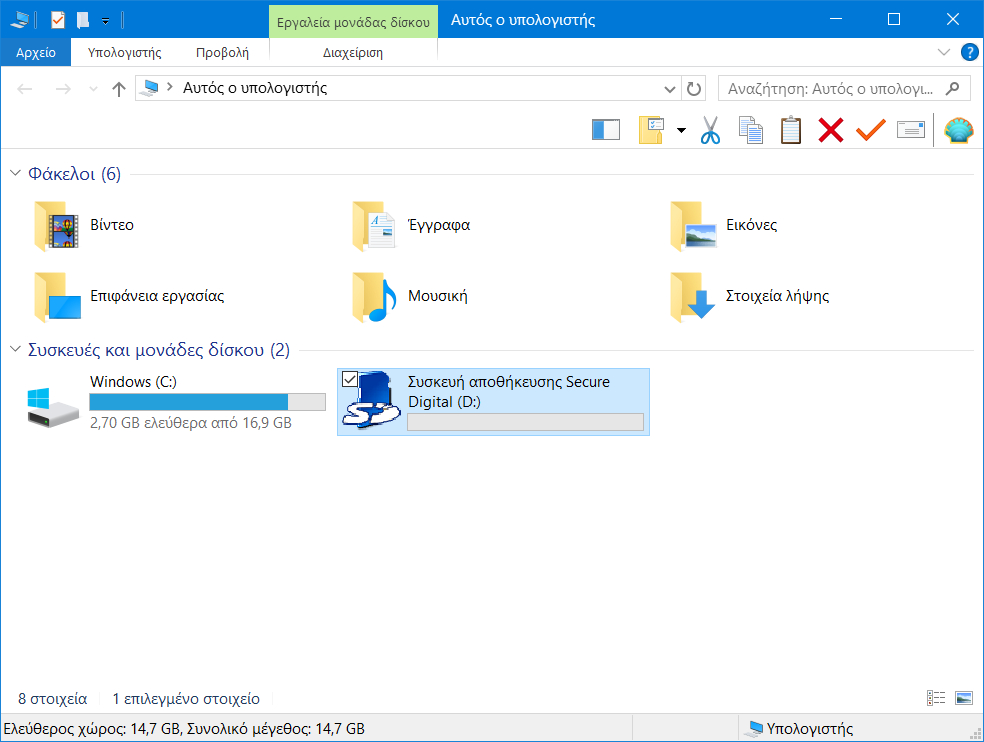Toggle the navigation pane toolbar icon
Viewport: 984px width, 742px height.
[606, 130]
